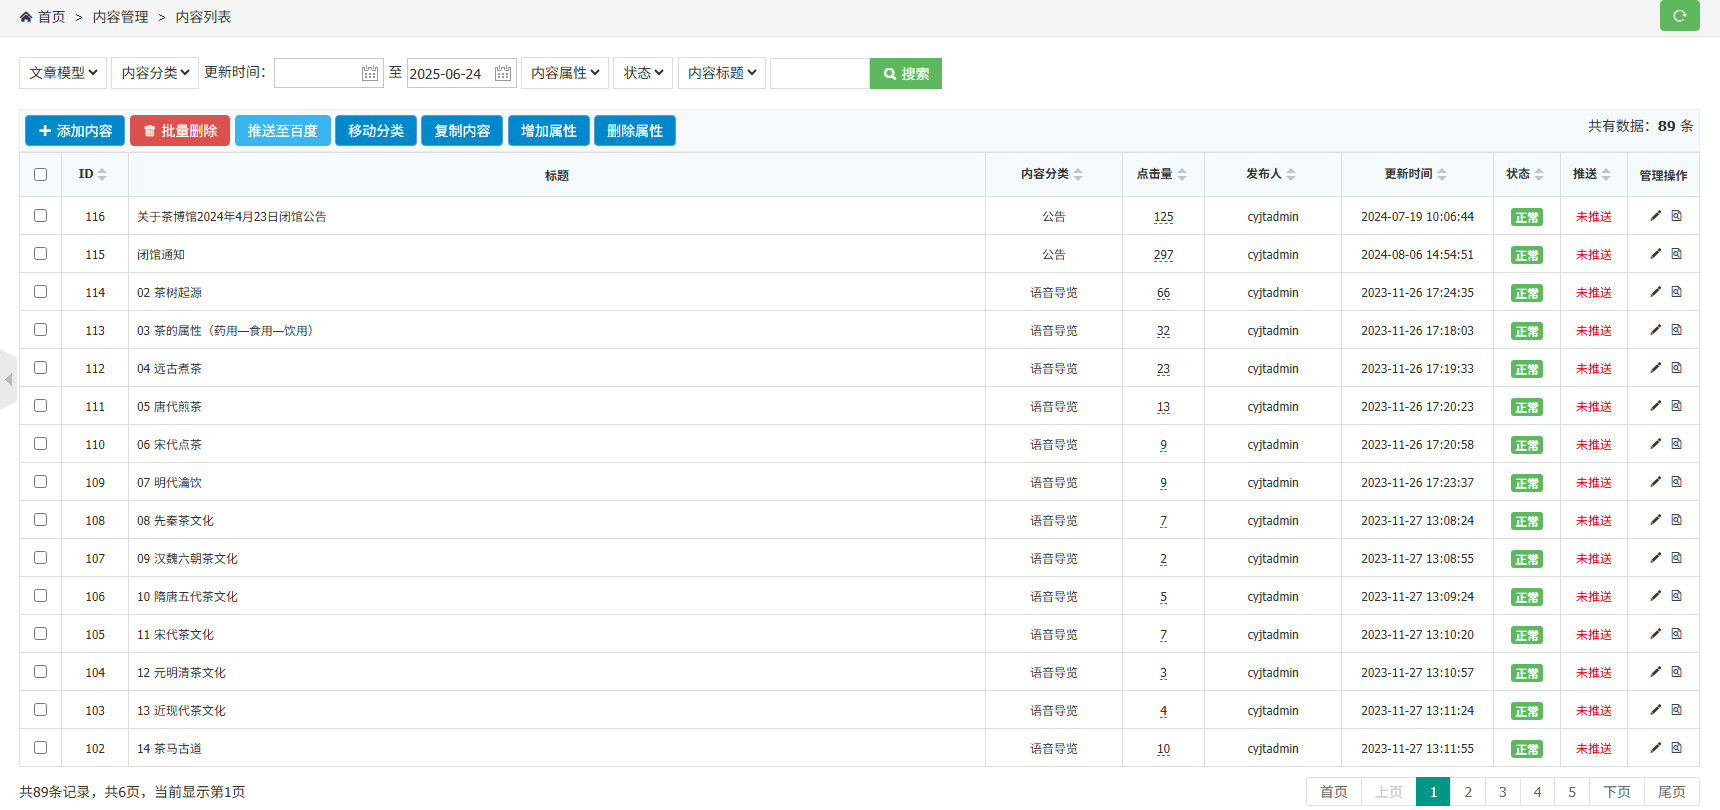The image size is (1720, 810).
Task: Open end date calendar icon beside 2025-06-24
Action: tap(503, 73)
